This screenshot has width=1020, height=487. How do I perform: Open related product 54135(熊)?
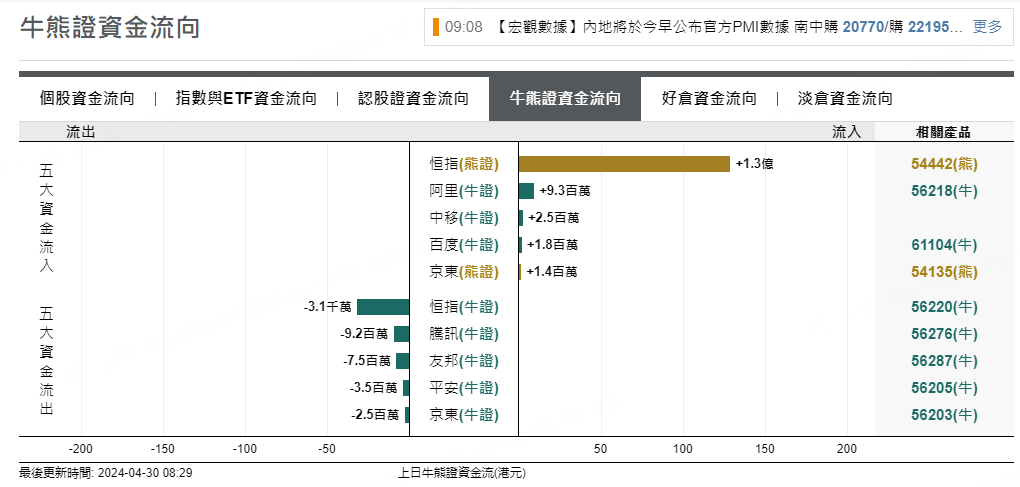[945, 272]
